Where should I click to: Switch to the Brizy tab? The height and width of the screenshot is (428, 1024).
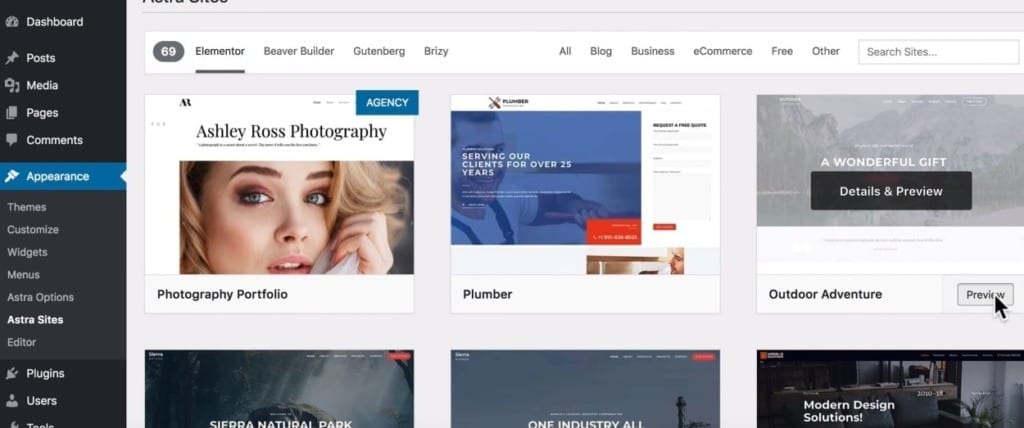click(x=436, y=51)
